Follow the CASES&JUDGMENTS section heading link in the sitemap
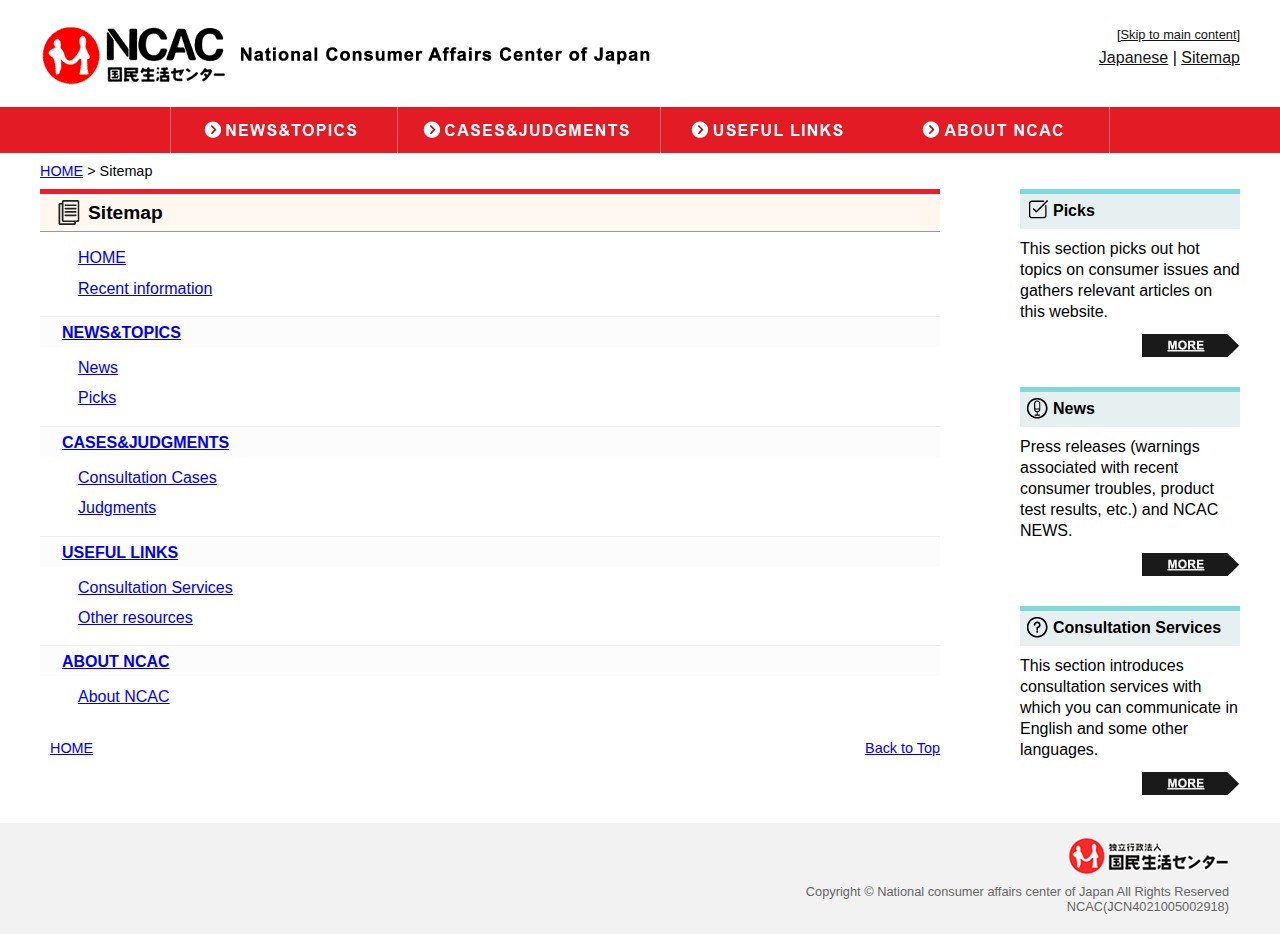The width and height of the screenshot is (1280, 934). point(145,443)
